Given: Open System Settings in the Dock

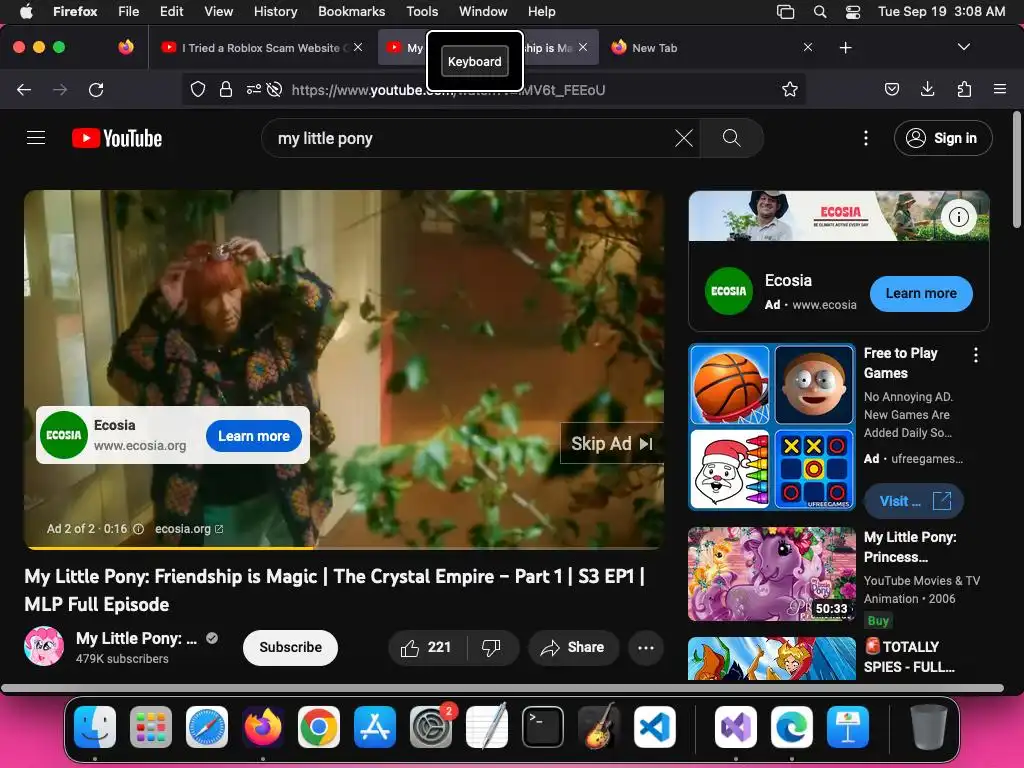Looking at the screenshot, I should tap(431, 726).
